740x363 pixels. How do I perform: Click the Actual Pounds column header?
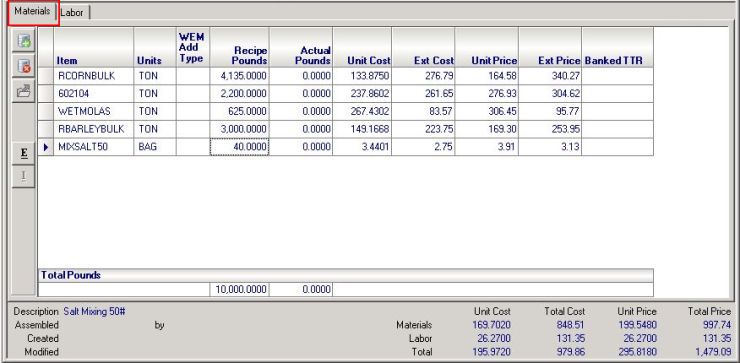pyautogui.click(x=301, y=47)
